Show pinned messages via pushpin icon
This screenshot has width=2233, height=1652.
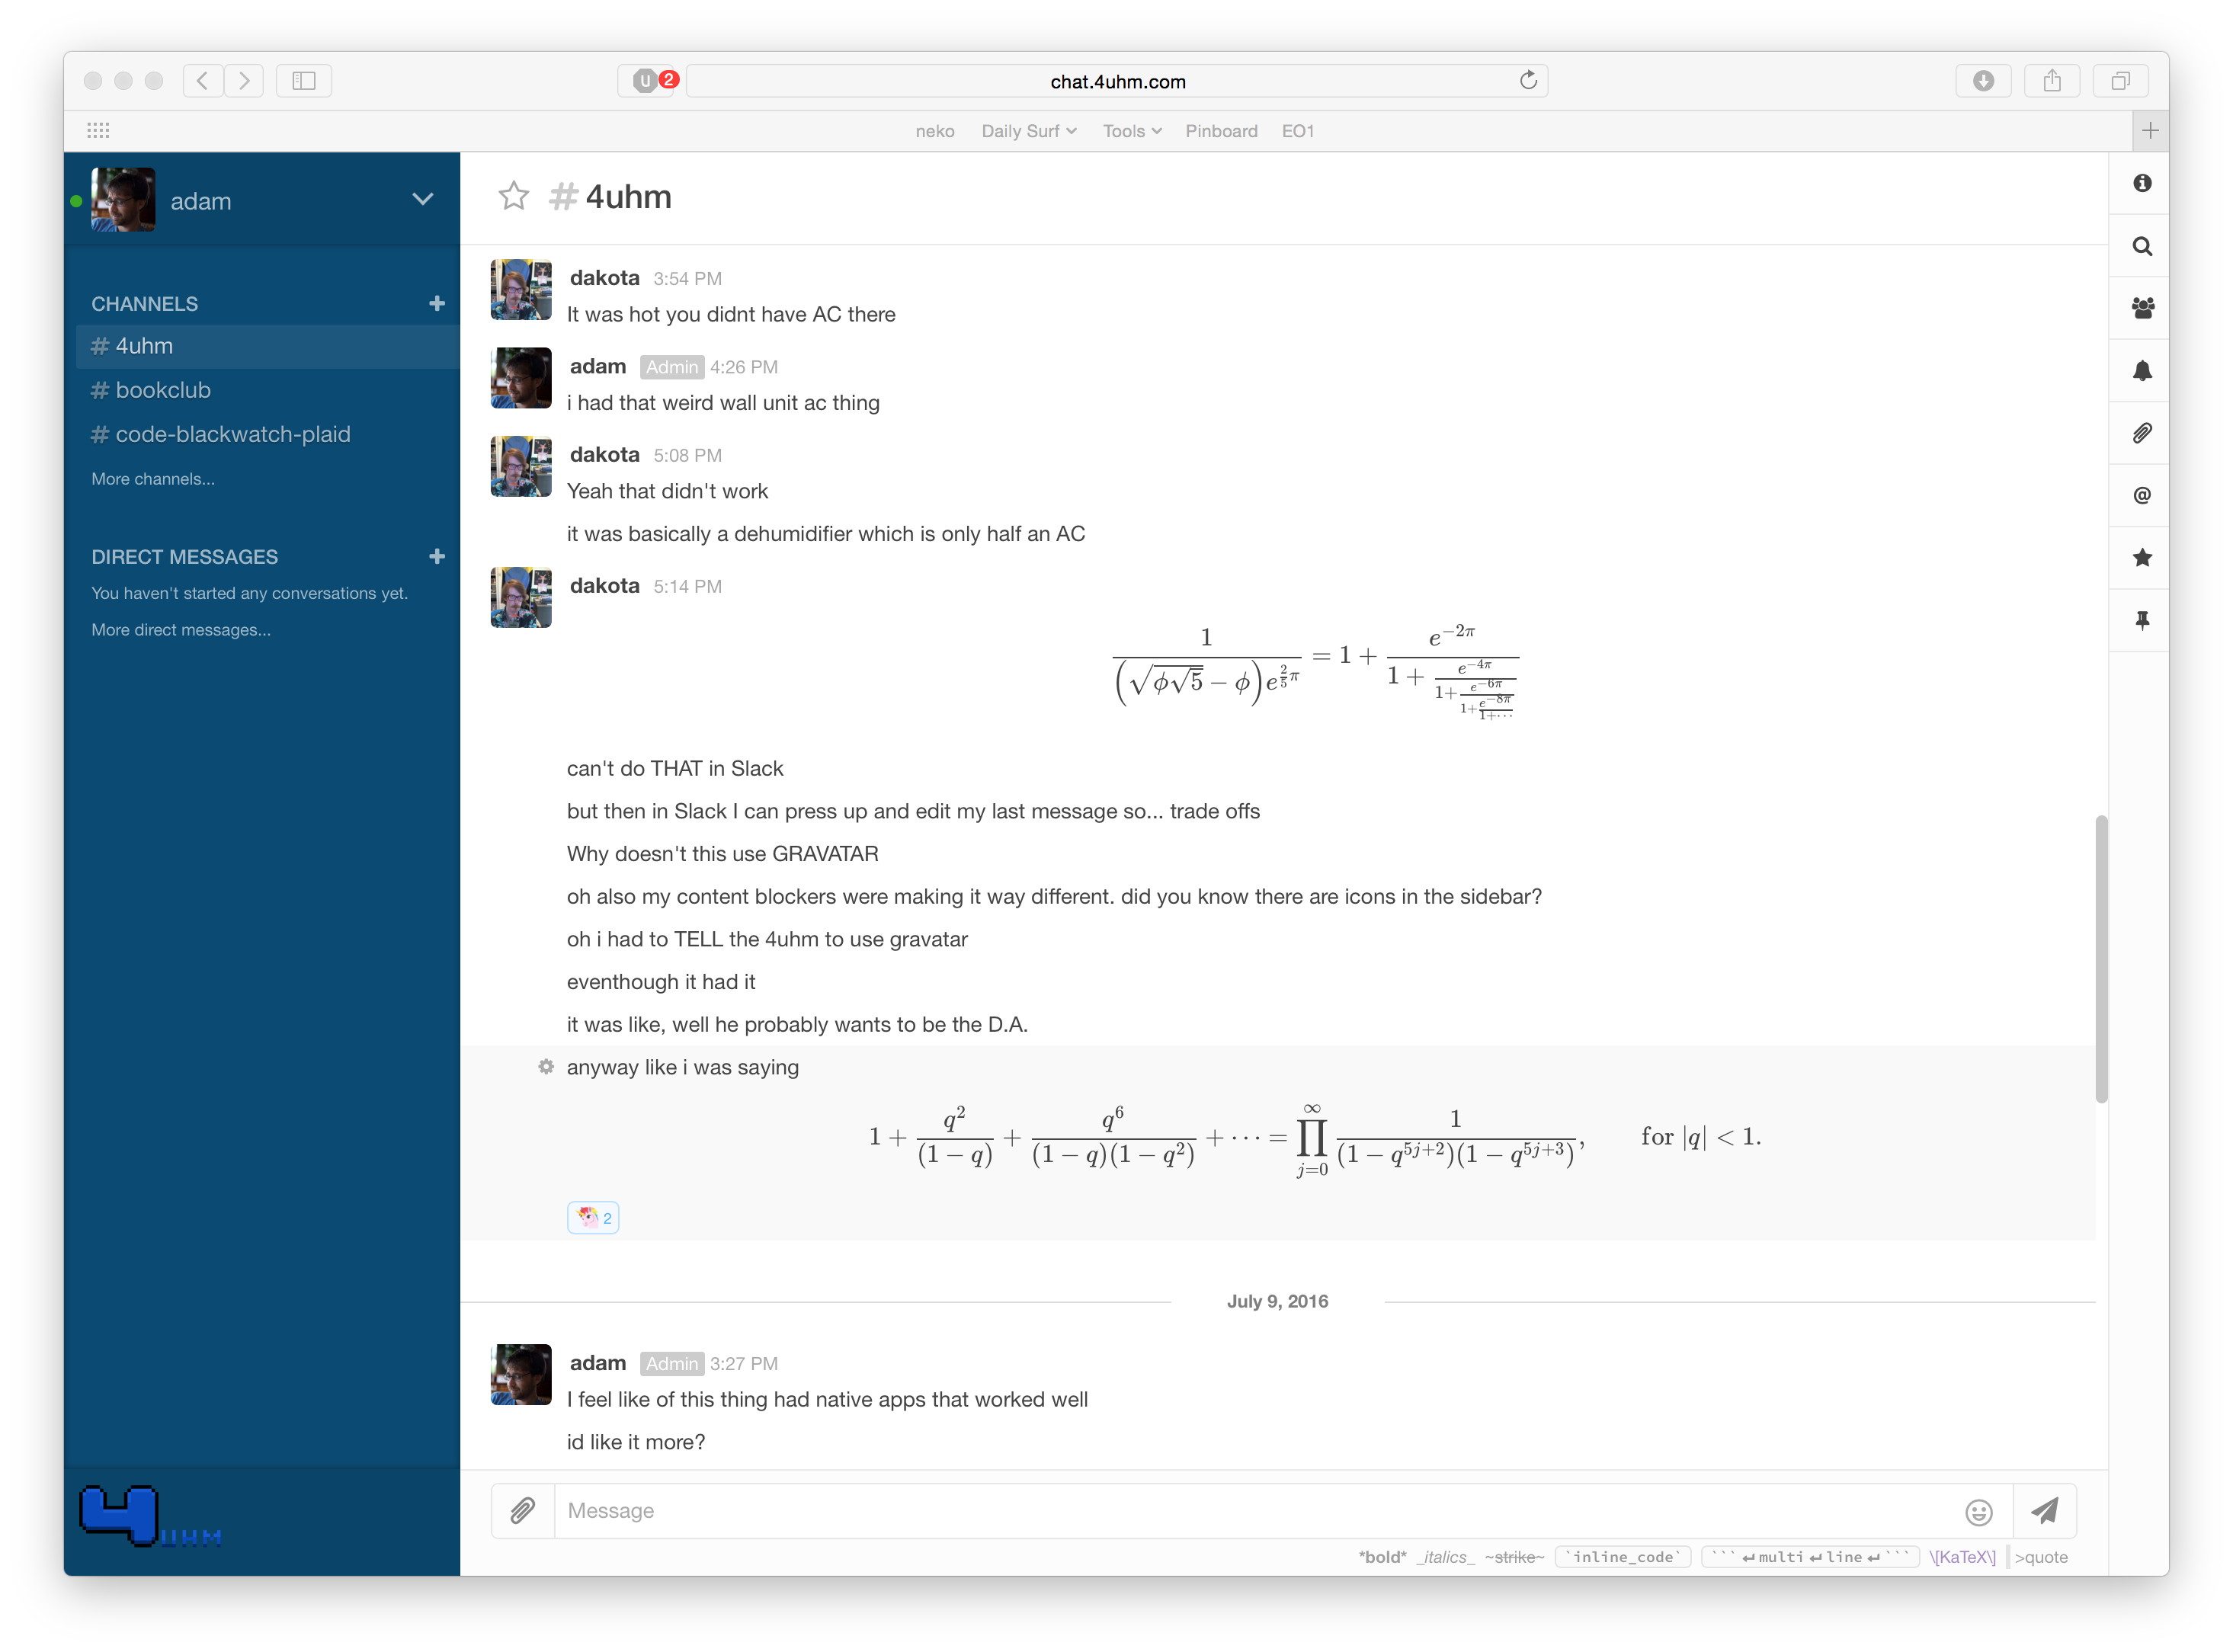(2141, 620)
